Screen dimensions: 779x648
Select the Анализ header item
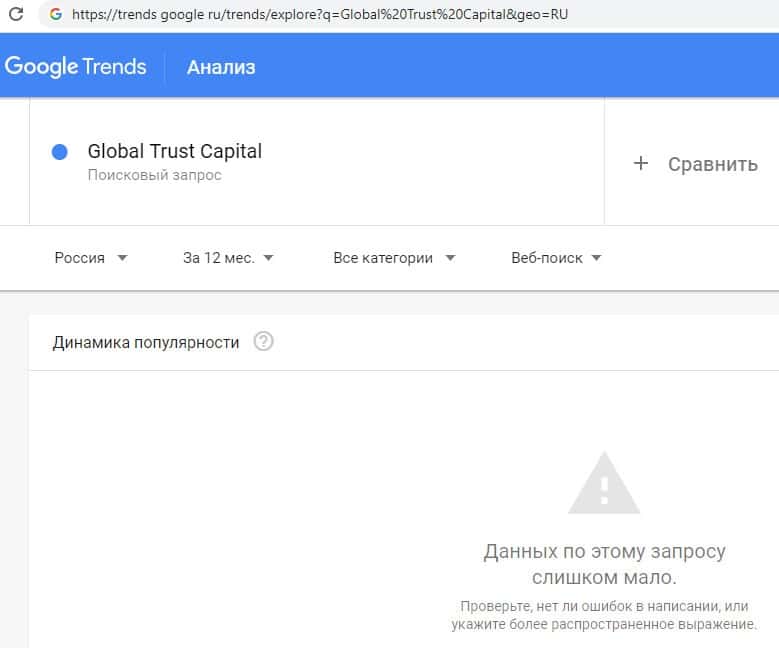pos(221,67)
